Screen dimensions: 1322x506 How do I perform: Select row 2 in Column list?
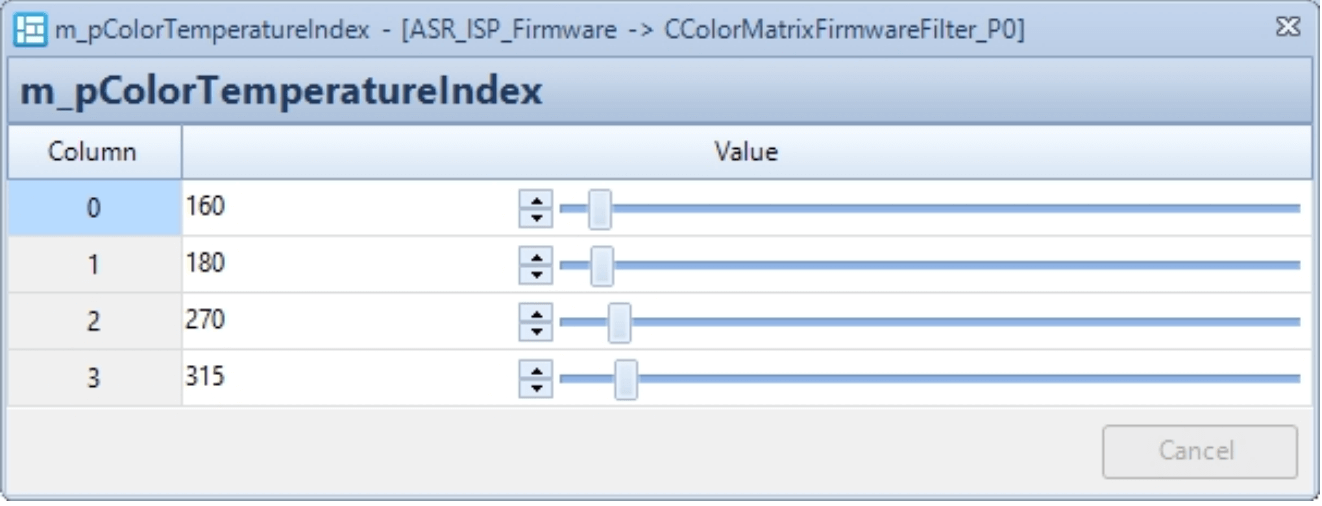click(94, 322)
